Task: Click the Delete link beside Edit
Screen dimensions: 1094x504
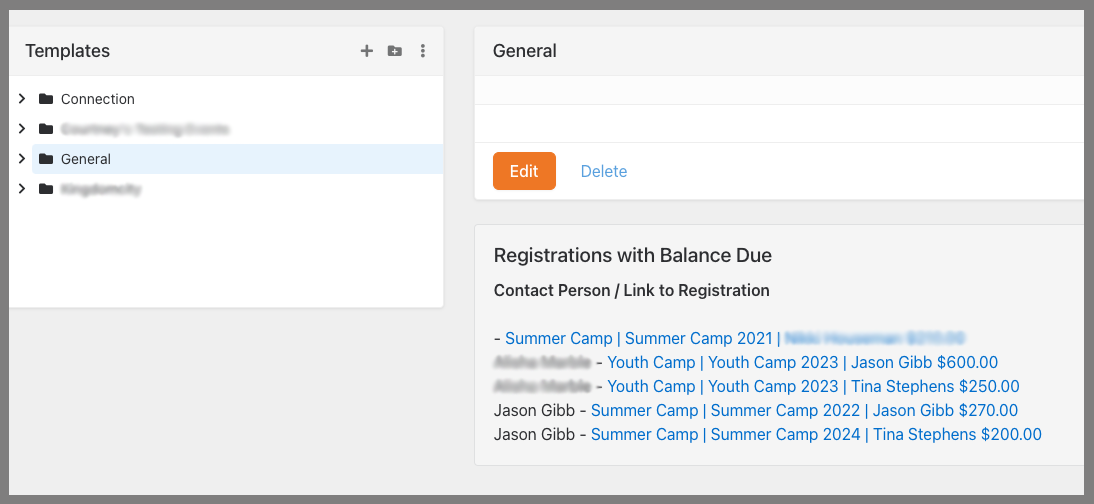Action: coord(604,171)
